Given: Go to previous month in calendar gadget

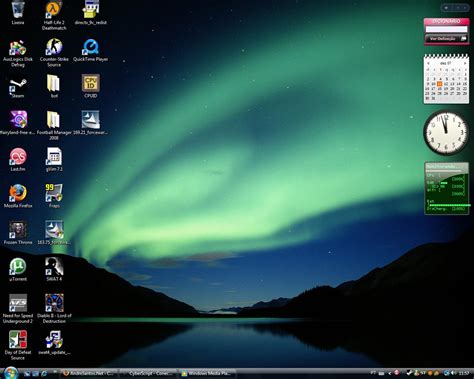Looking at the screenshot, I should [428, 63].
